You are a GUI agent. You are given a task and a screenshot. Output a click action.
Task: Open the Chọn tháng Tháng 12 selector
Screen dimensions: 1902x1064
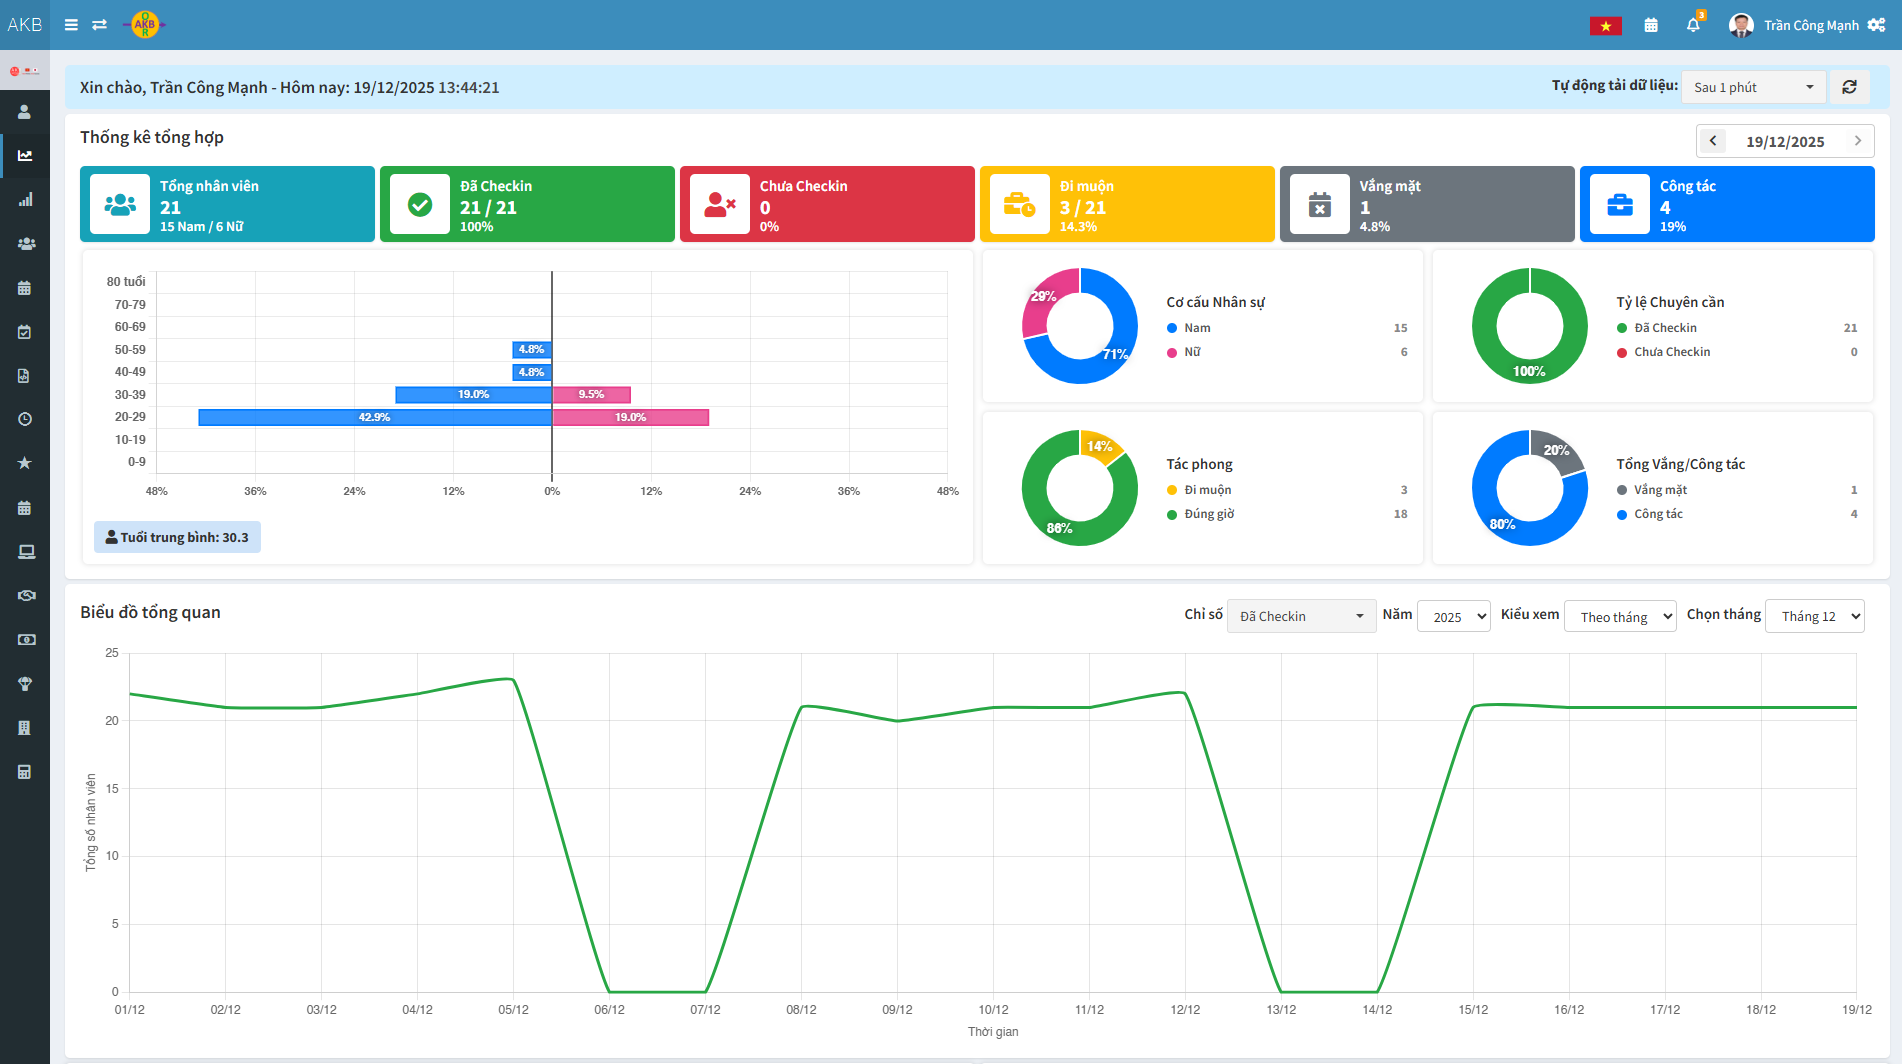[1814, 616]
